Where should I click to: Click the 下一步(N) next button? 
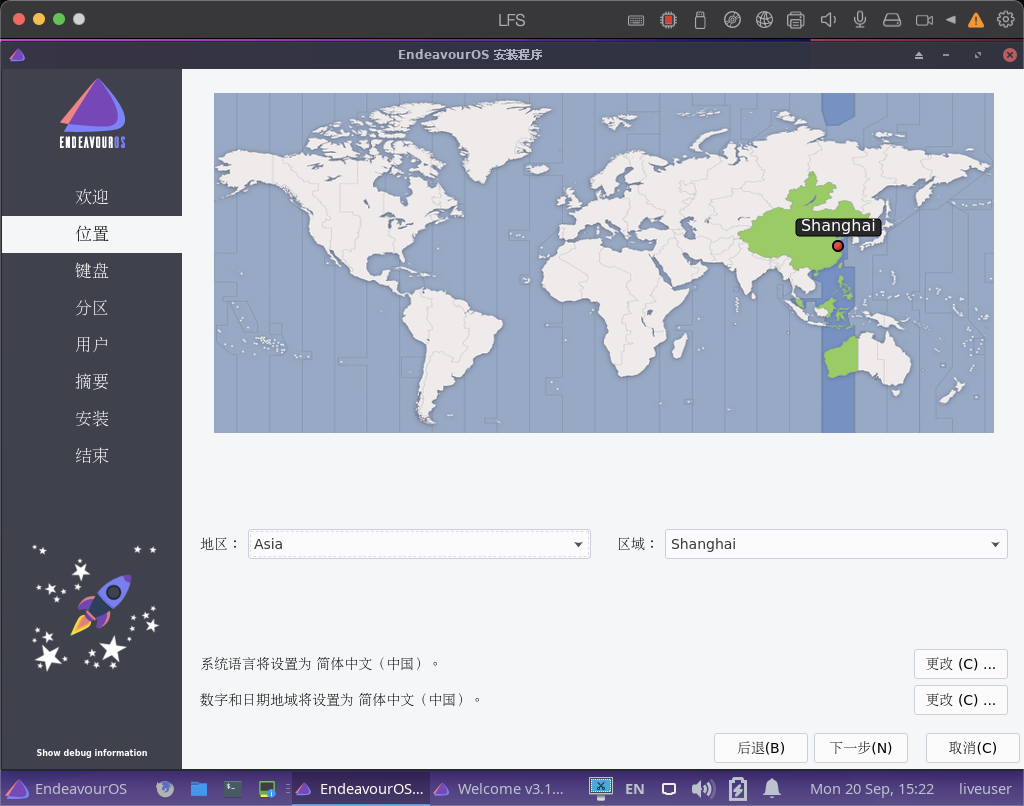point(861,748)
